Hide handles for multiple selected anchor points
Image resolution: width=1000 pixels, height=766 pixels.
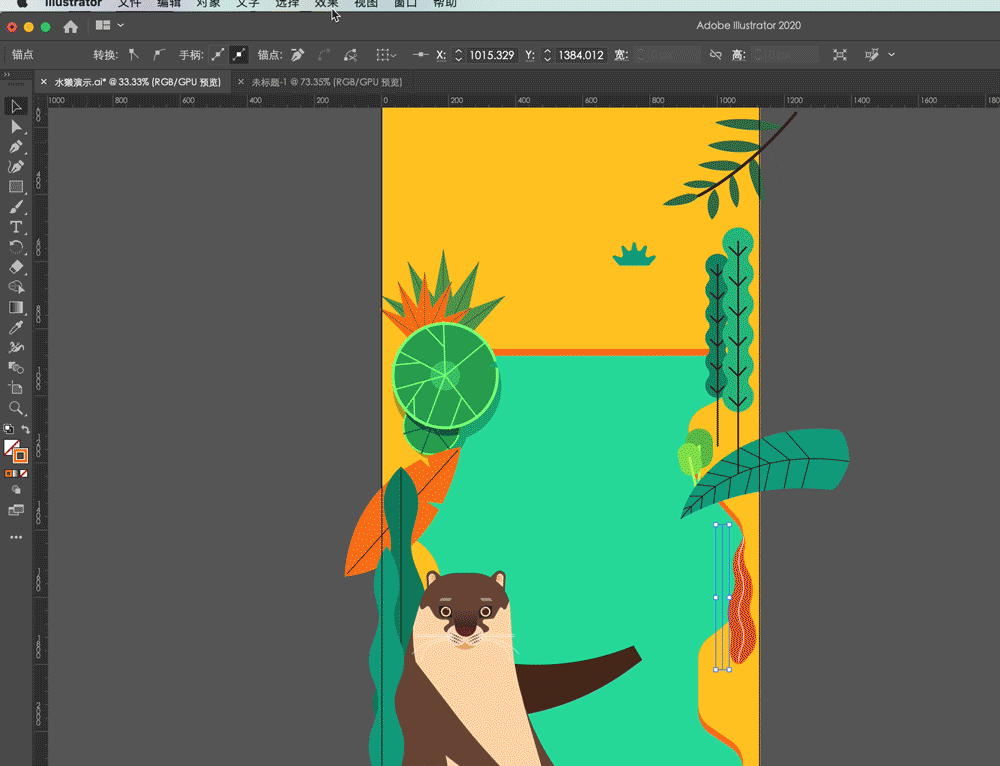click(x=239, y=55)
